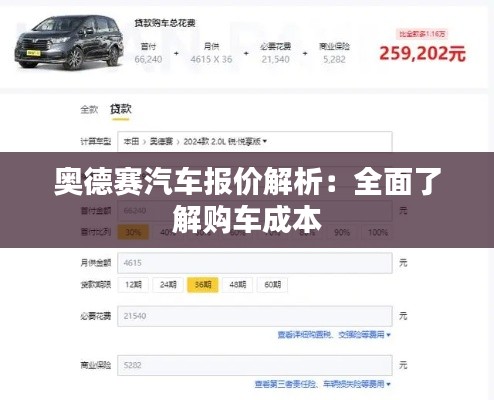Switch to the 全款 tab
Viewport: 494px width, 400px height.
(x=89, y=109)
